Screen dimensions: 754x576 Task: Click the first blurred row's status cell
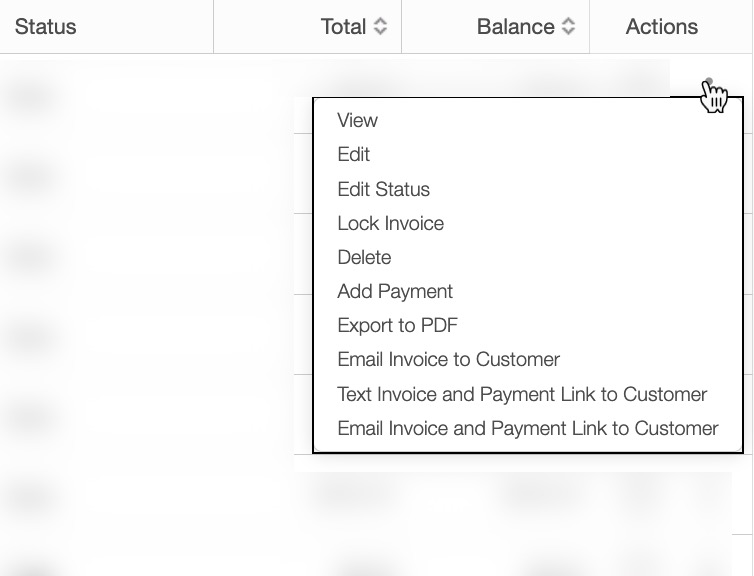[x=30, y=97]
